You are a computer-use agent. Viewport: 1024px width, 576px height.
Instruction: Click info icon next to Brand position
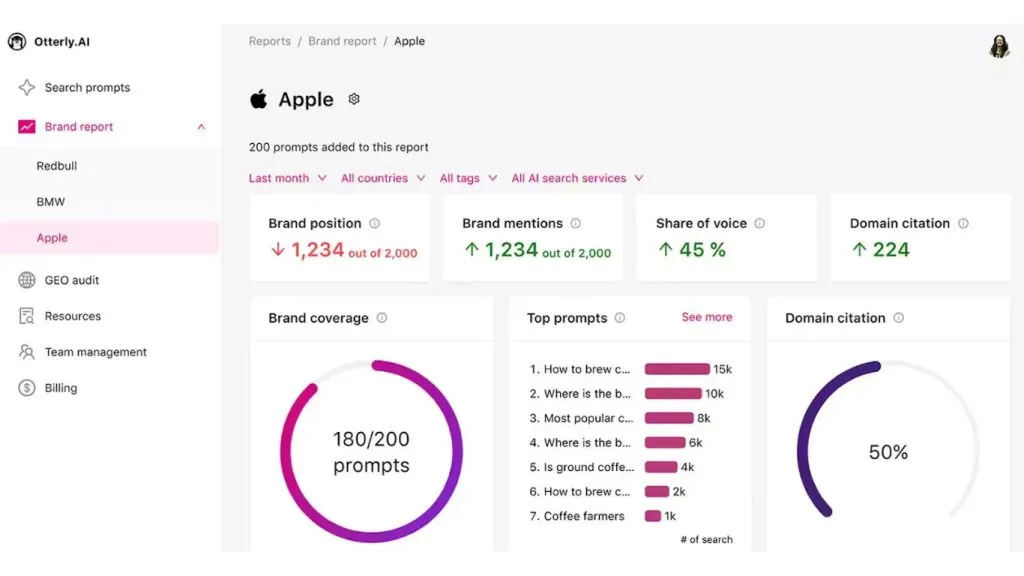[374, 223]
